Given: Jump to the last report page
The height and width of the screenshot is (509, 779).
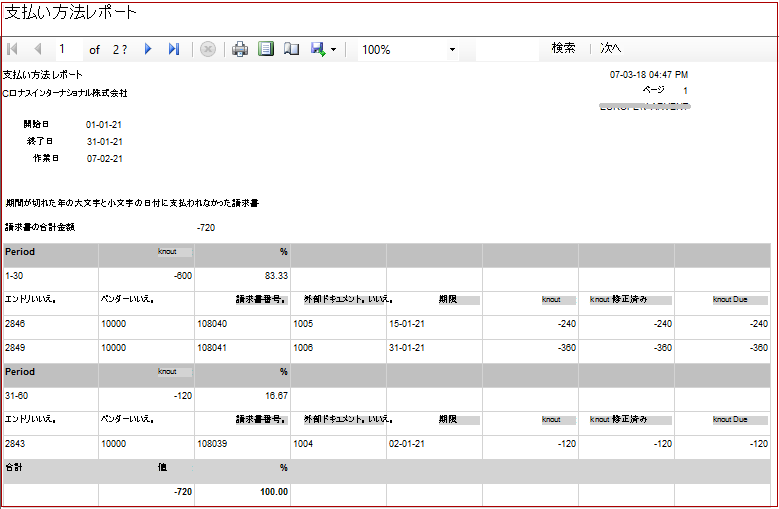Looking at the screenshot, I should [x=173, y=49].
